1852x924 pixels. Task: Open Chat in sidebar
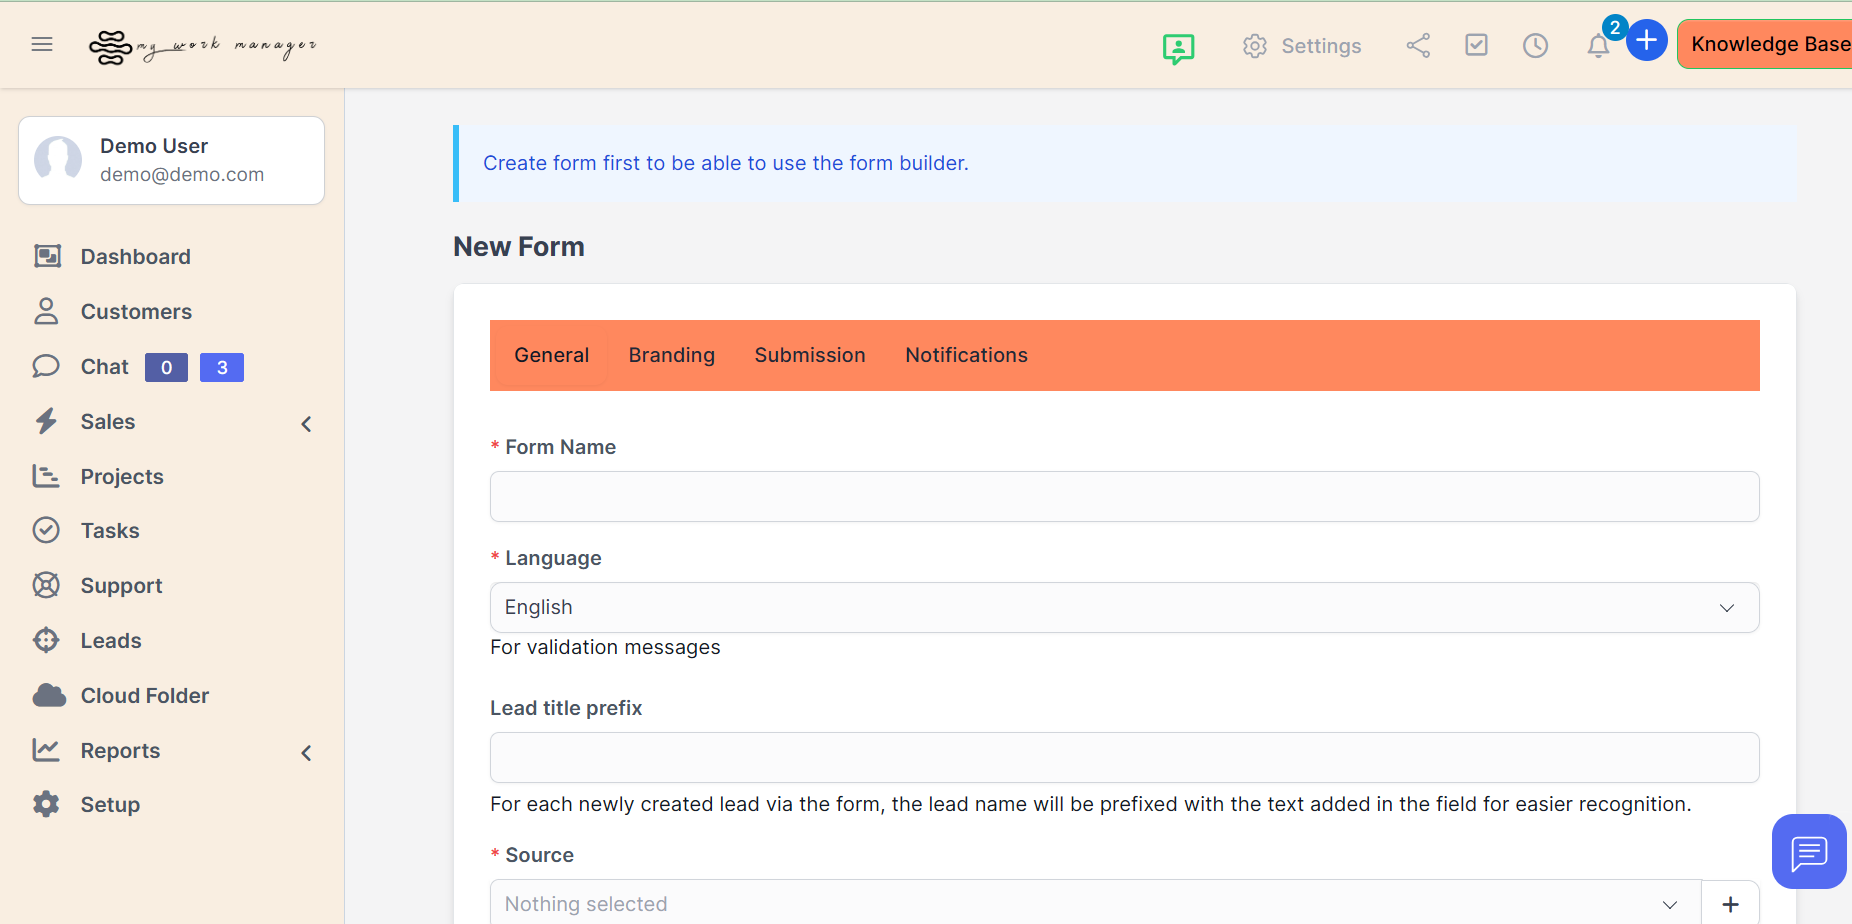105,367
